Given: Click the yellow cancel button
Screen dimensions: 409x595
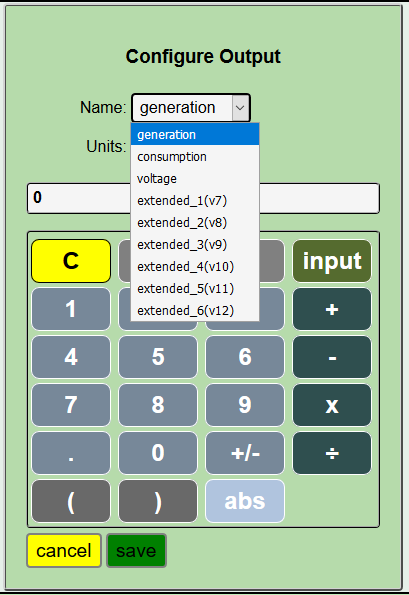Looking at the screenshot, I should [64, 551].
